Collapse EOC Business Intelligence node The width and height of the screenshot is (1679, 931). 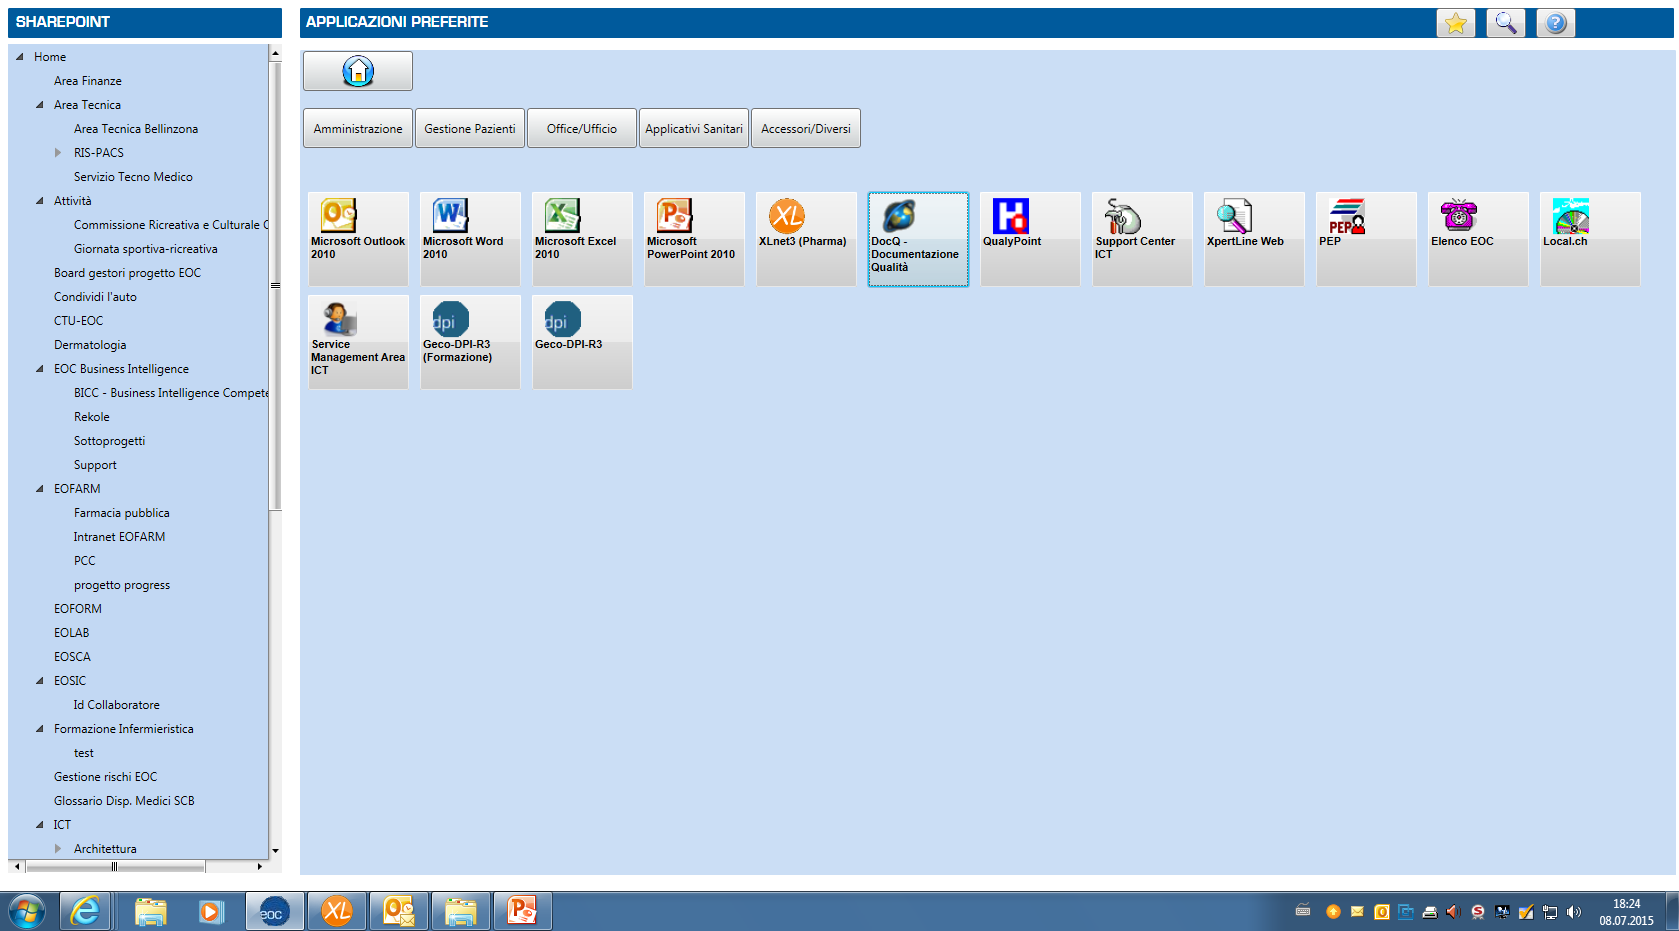point(40,369)
